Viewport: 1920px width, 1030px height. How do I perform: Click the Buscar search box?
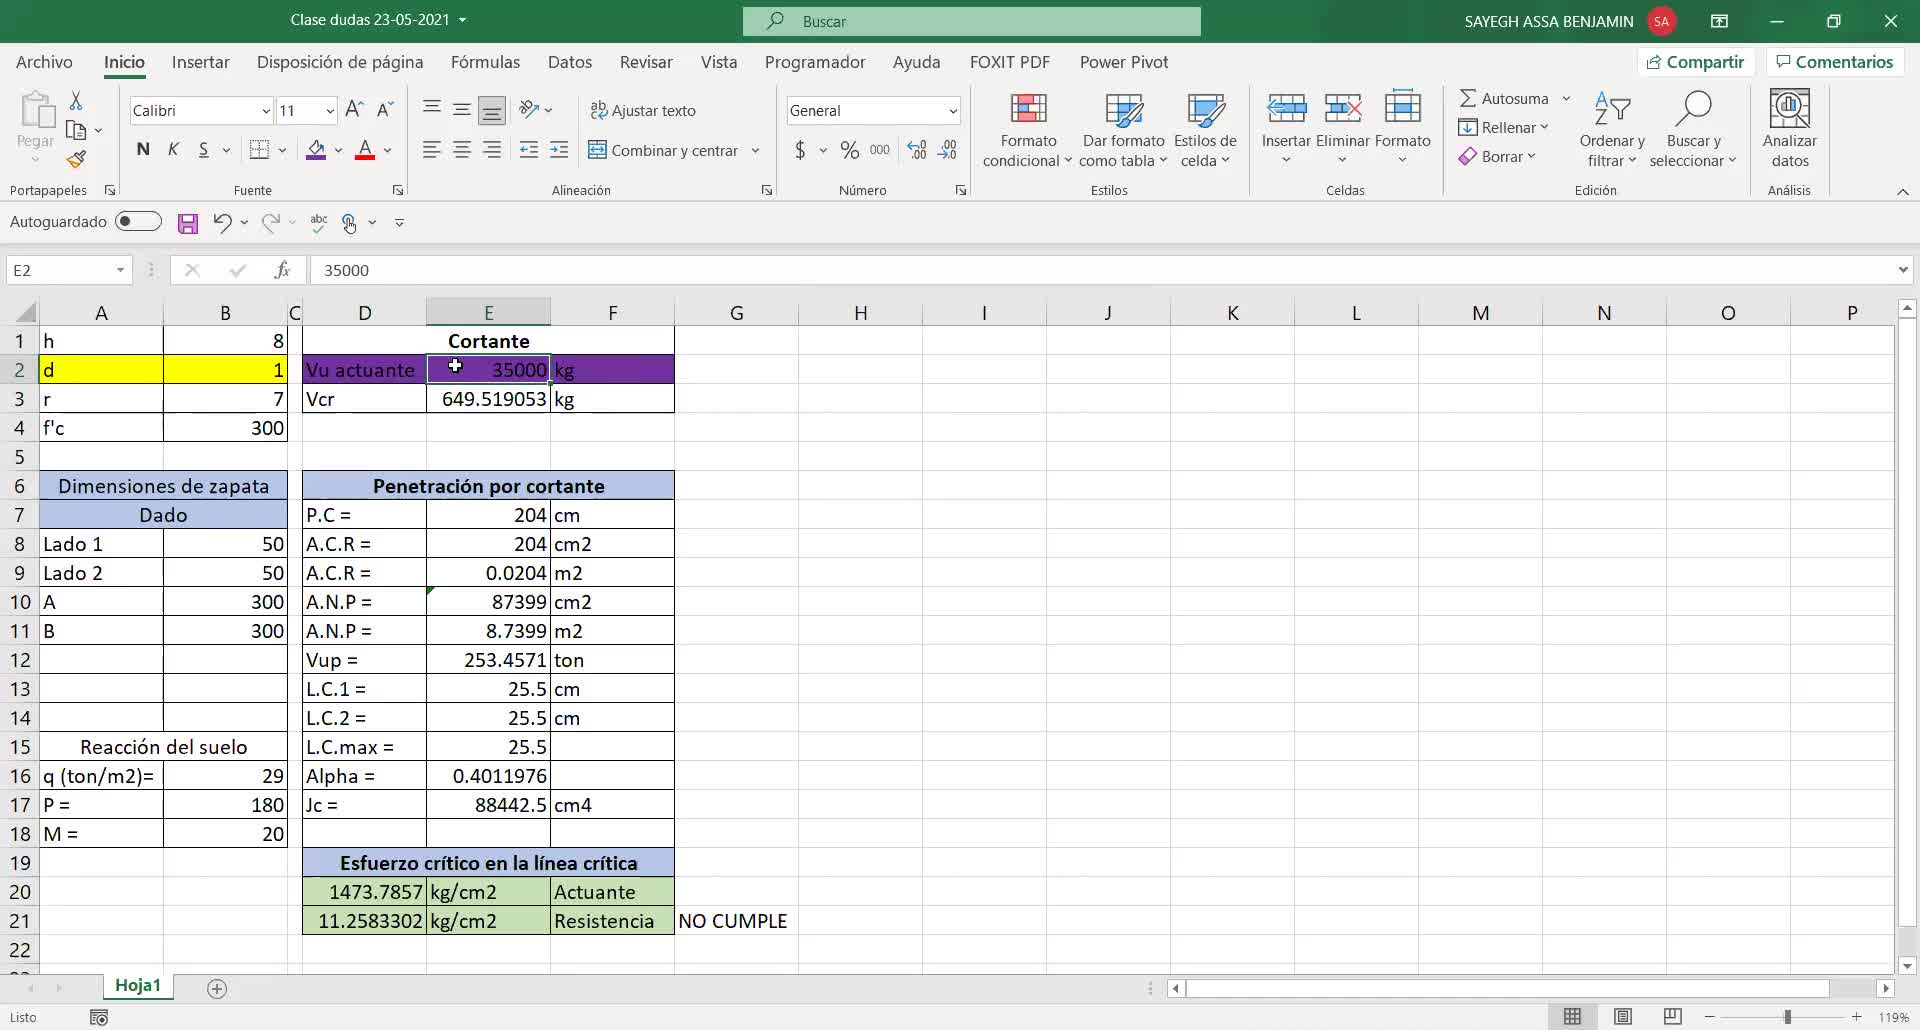pos(972,21)
